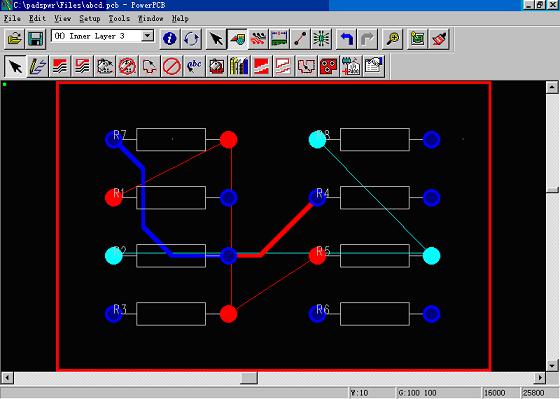Click the Undo blue arrow icon
Image resolution: width=560 pixels, height=399 pixels.
[x=346, y=39]
